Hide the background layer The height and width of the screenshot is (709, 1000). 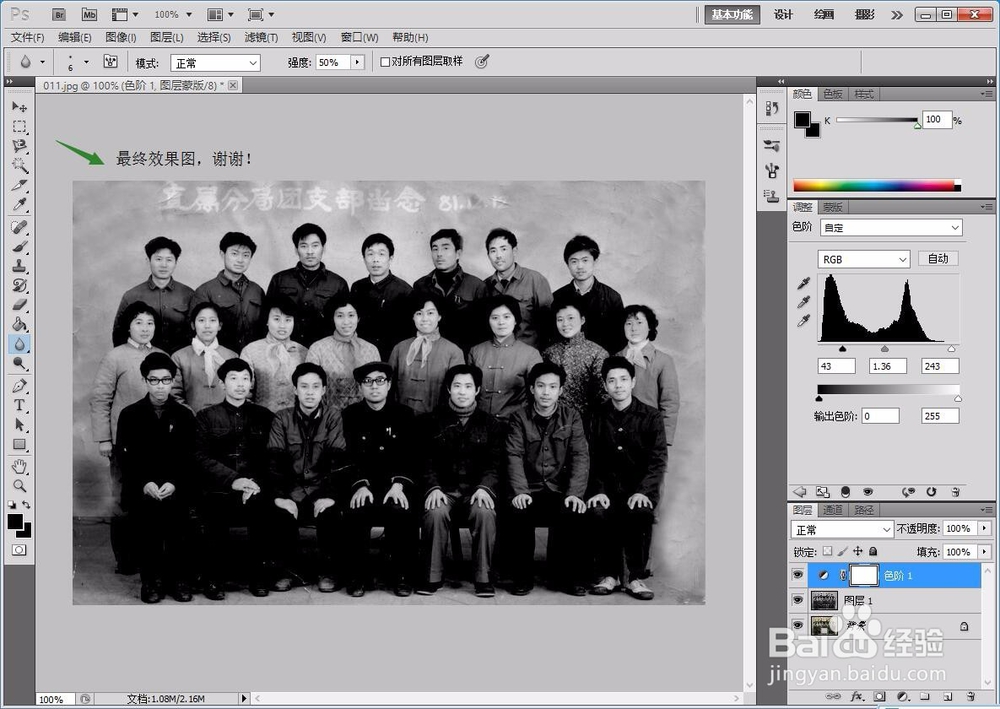(x=797, y=625)
